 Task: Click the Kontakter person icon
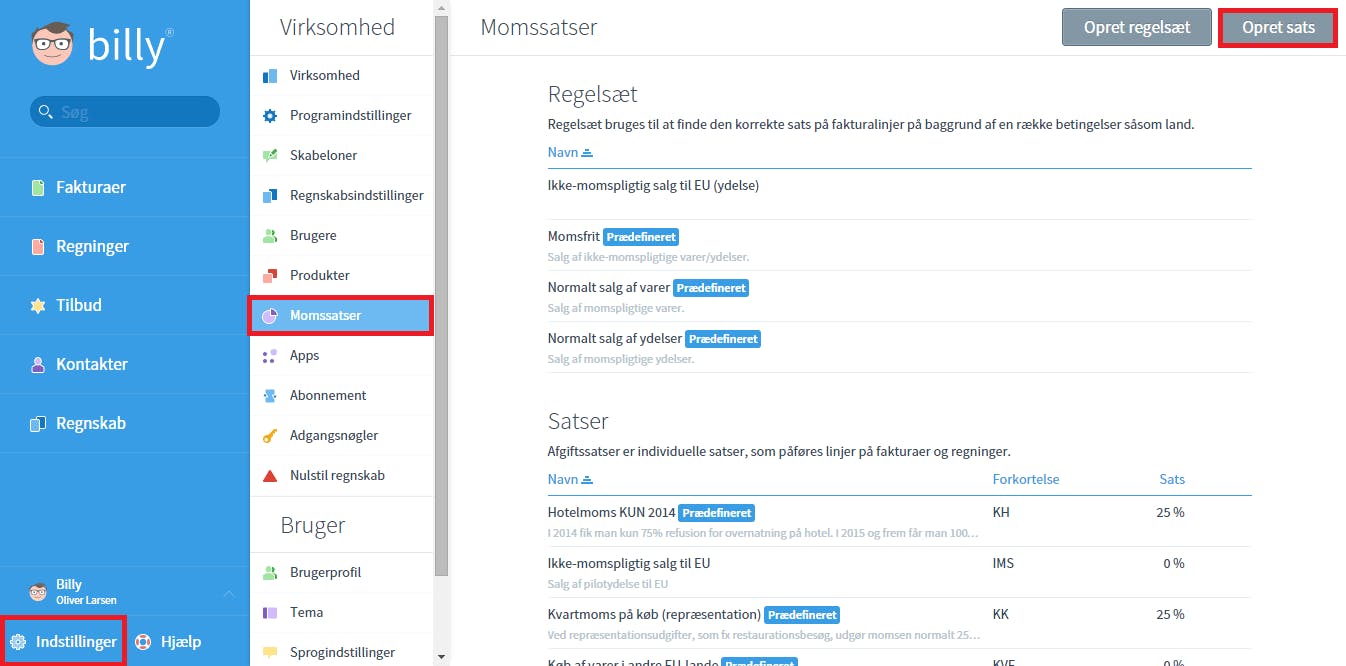[38, 364]
